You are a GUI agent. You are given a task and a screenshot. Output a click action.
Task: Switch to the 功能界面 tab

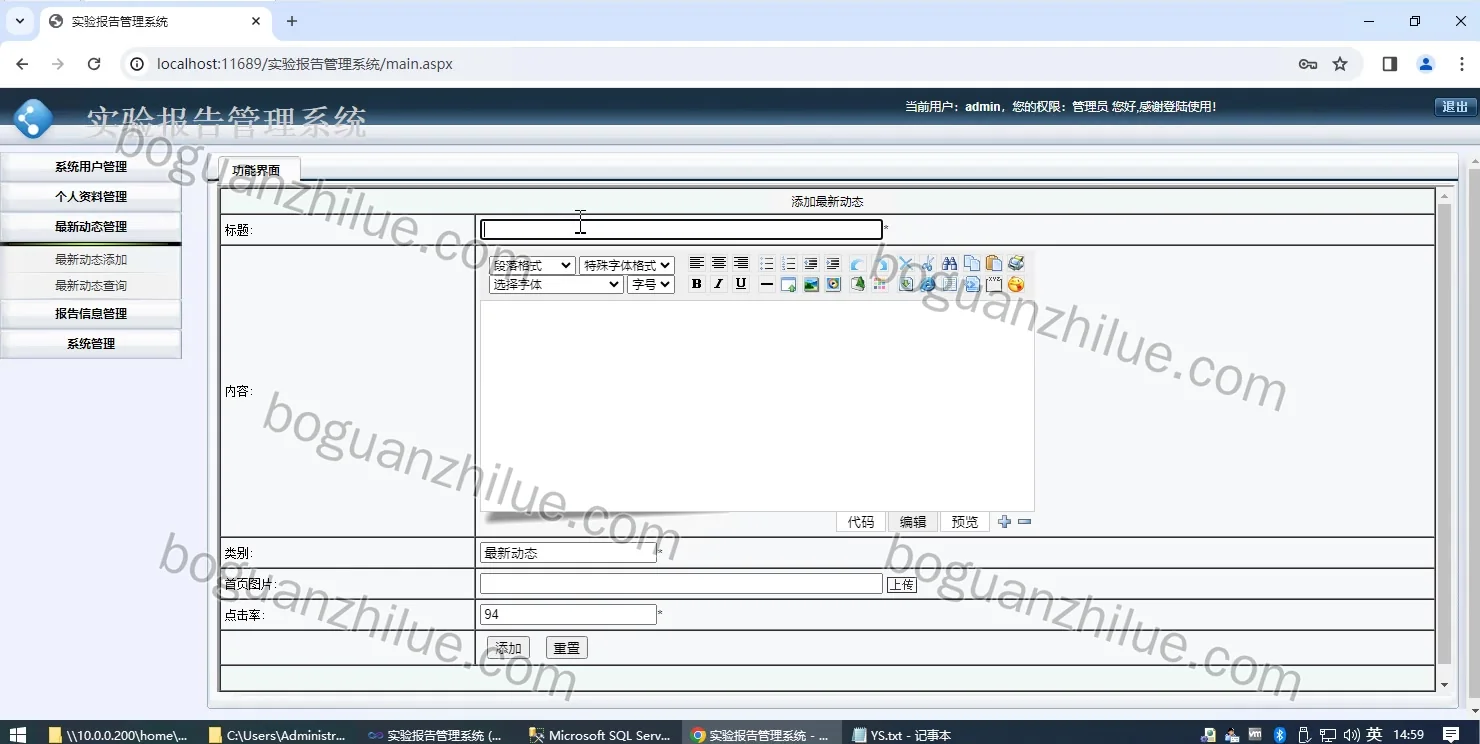[256, 170]
